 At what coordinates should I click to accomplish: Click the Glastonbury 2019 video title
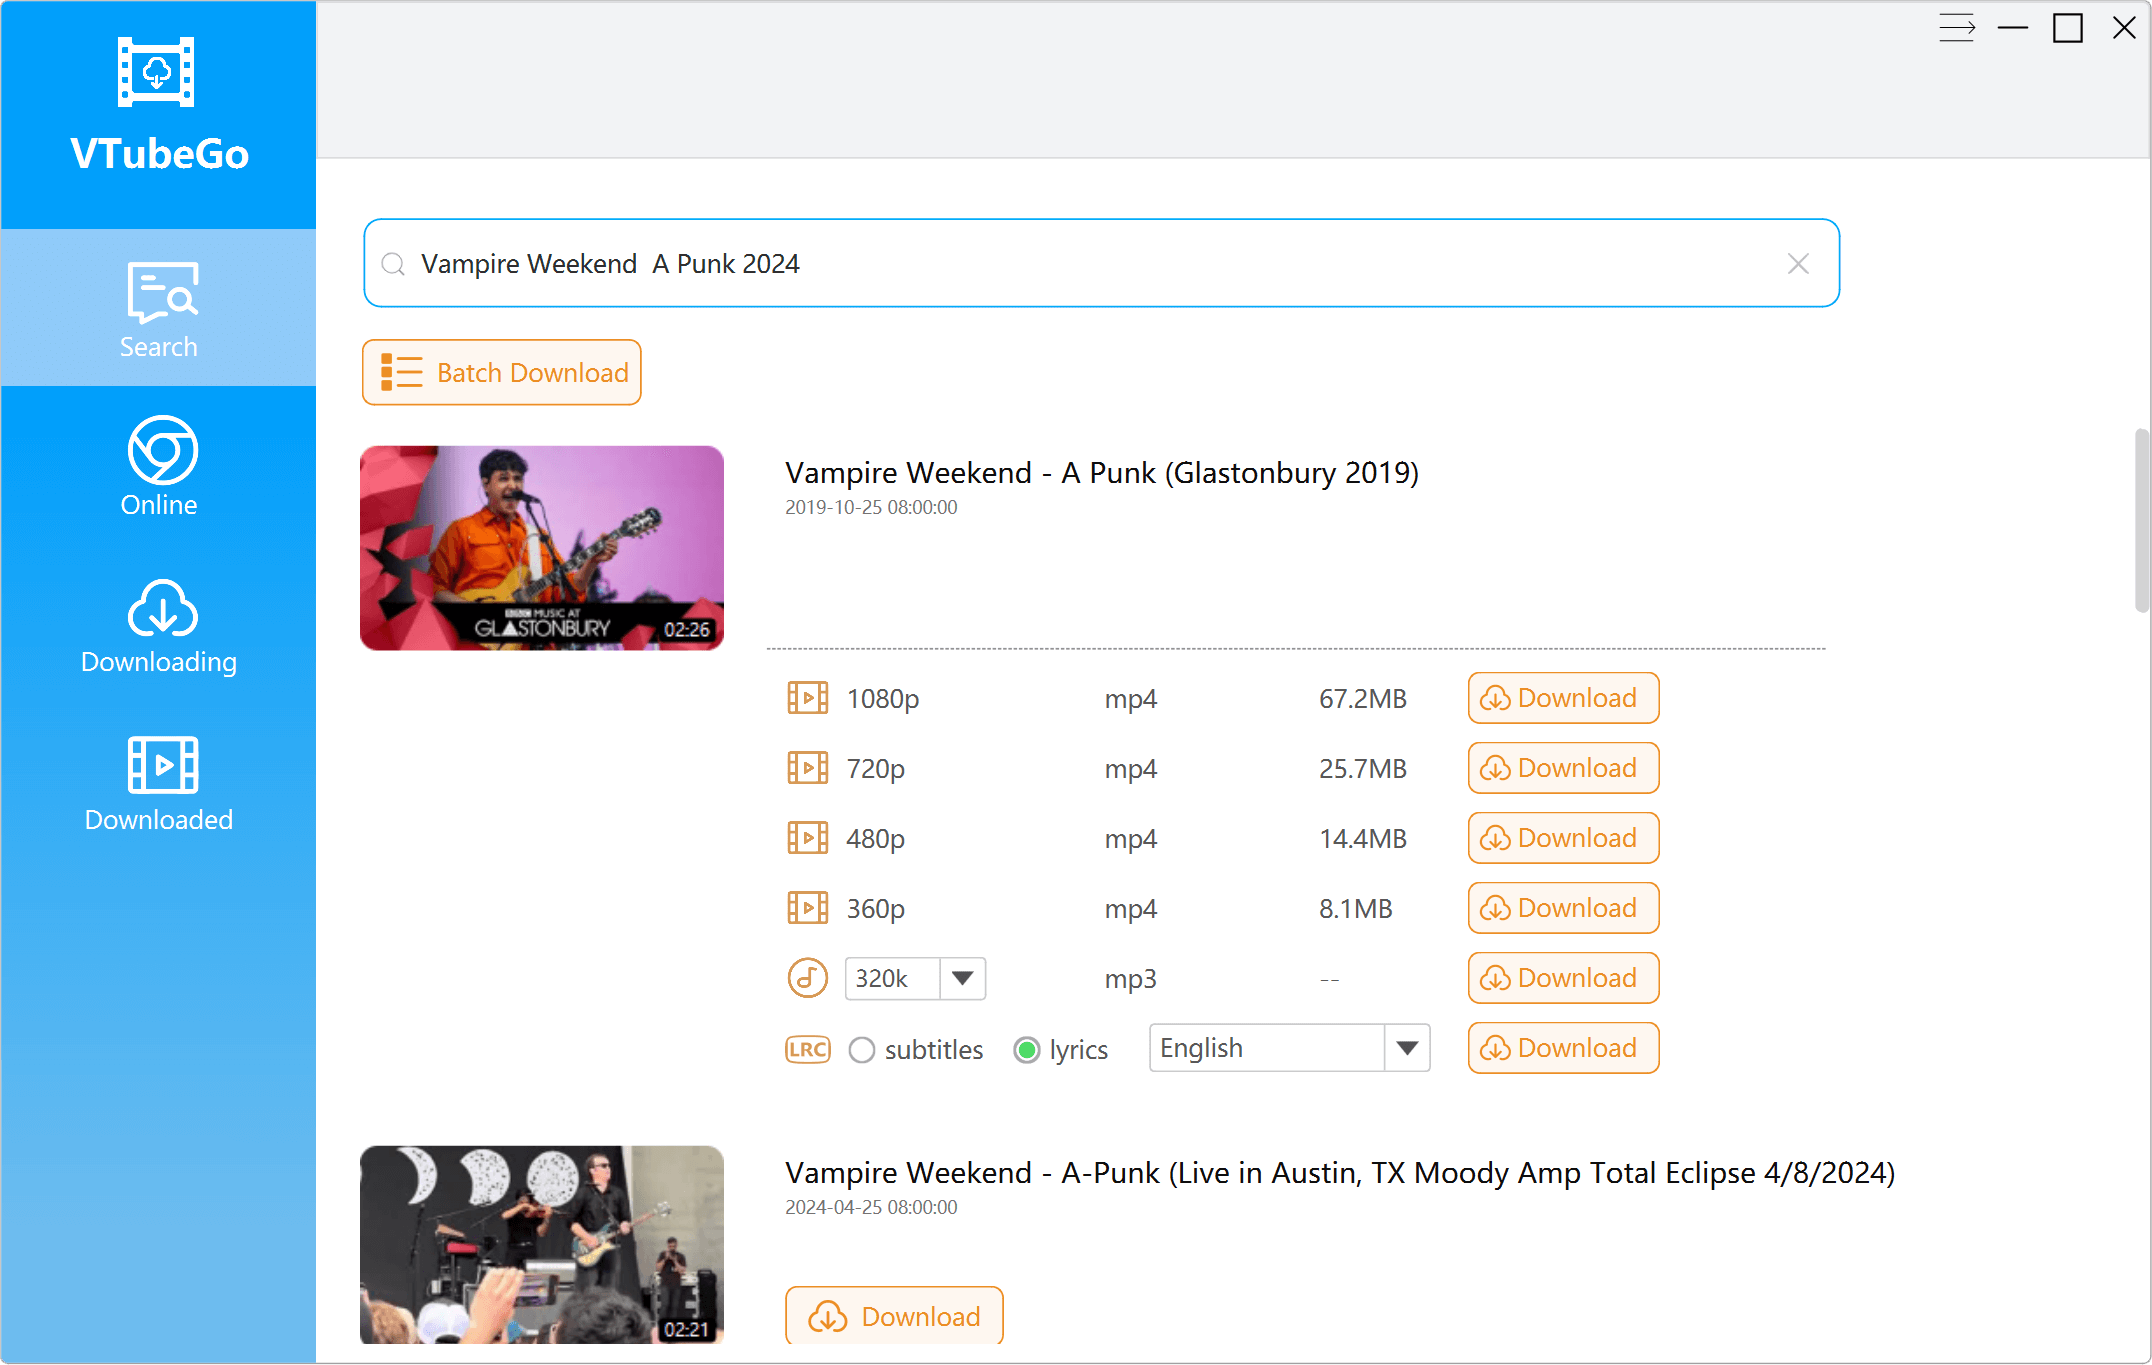tap(1102, 473)
